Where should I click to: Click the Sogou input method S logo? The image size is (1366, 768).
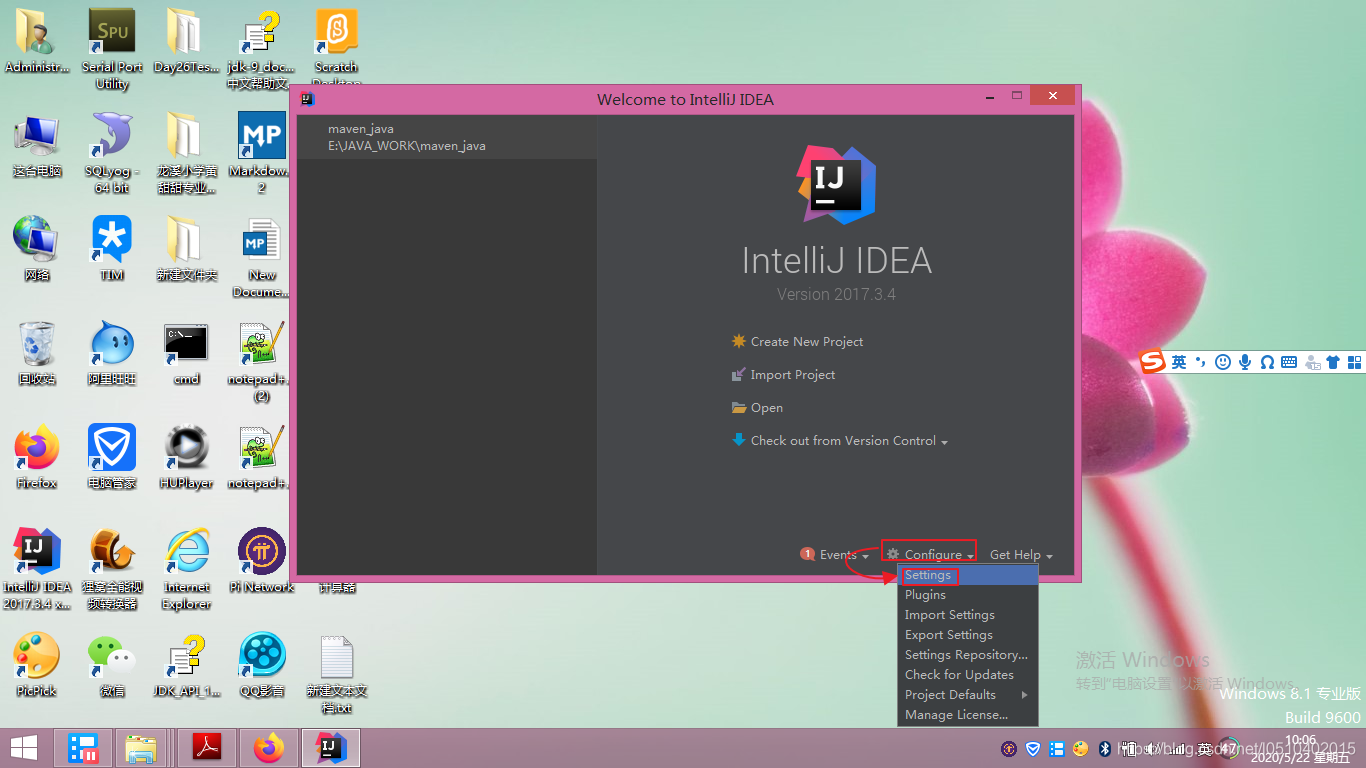click(x=1152, y=362)
